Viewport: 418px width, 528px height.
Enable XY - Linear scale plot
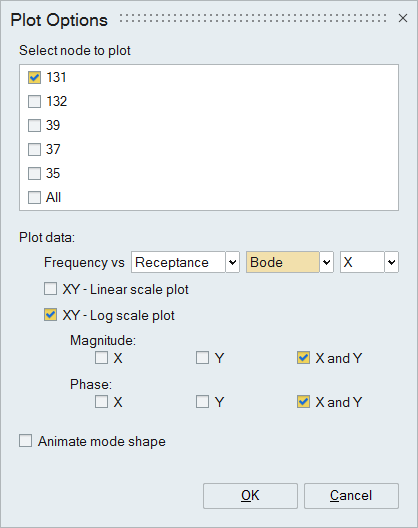[51, 289]
